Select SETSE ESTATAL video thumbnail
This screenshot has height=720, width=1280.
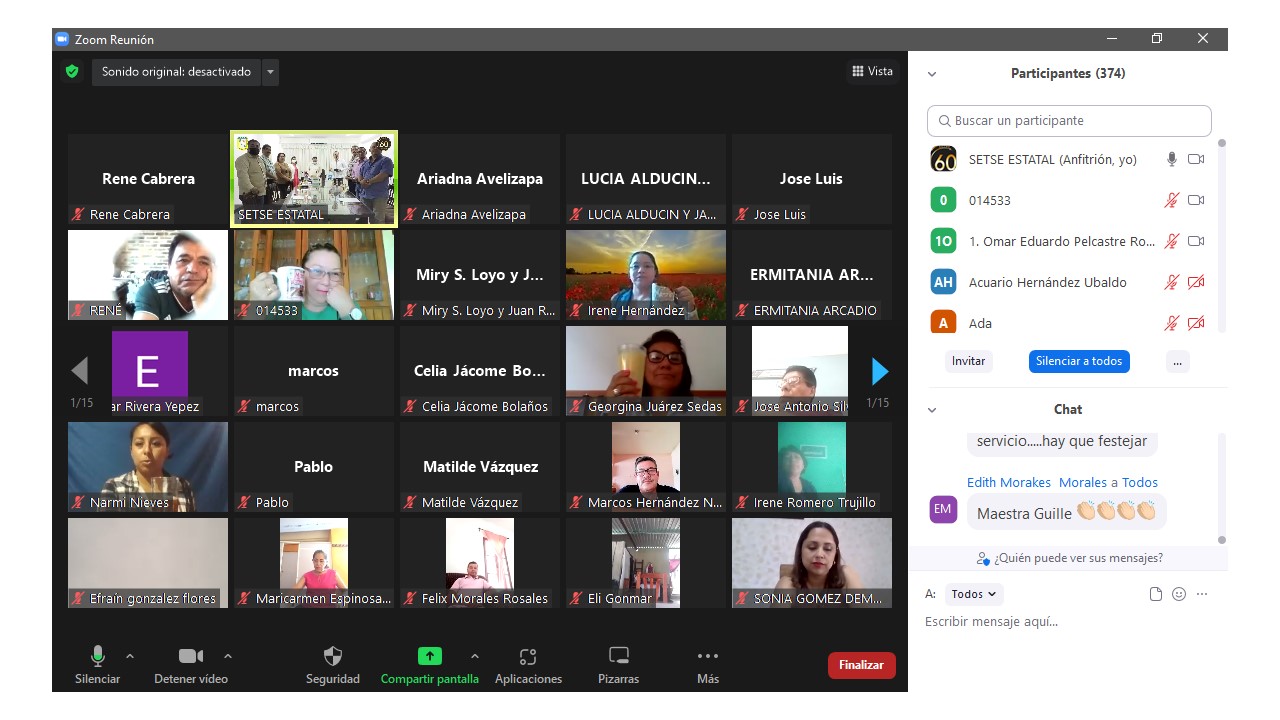point(314,179)
